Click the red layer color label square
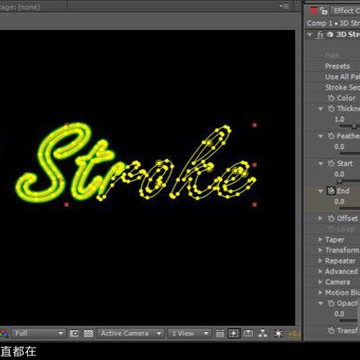This screenshot has height=360, width=360. (314, 11)
